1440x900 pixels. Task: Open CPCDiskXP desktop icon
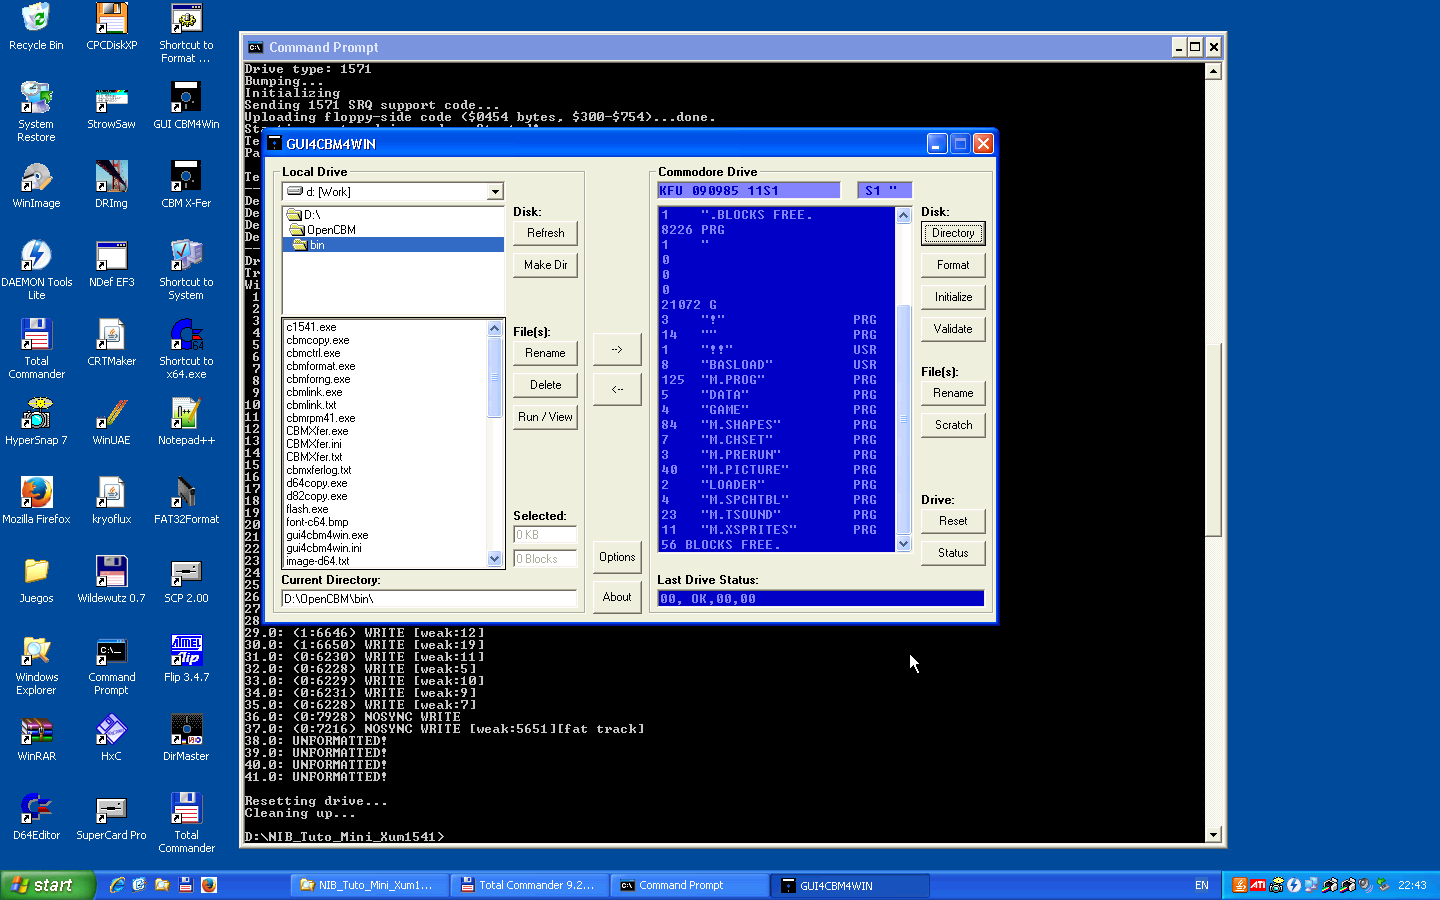pyautogui.click(x=111, y=27)
